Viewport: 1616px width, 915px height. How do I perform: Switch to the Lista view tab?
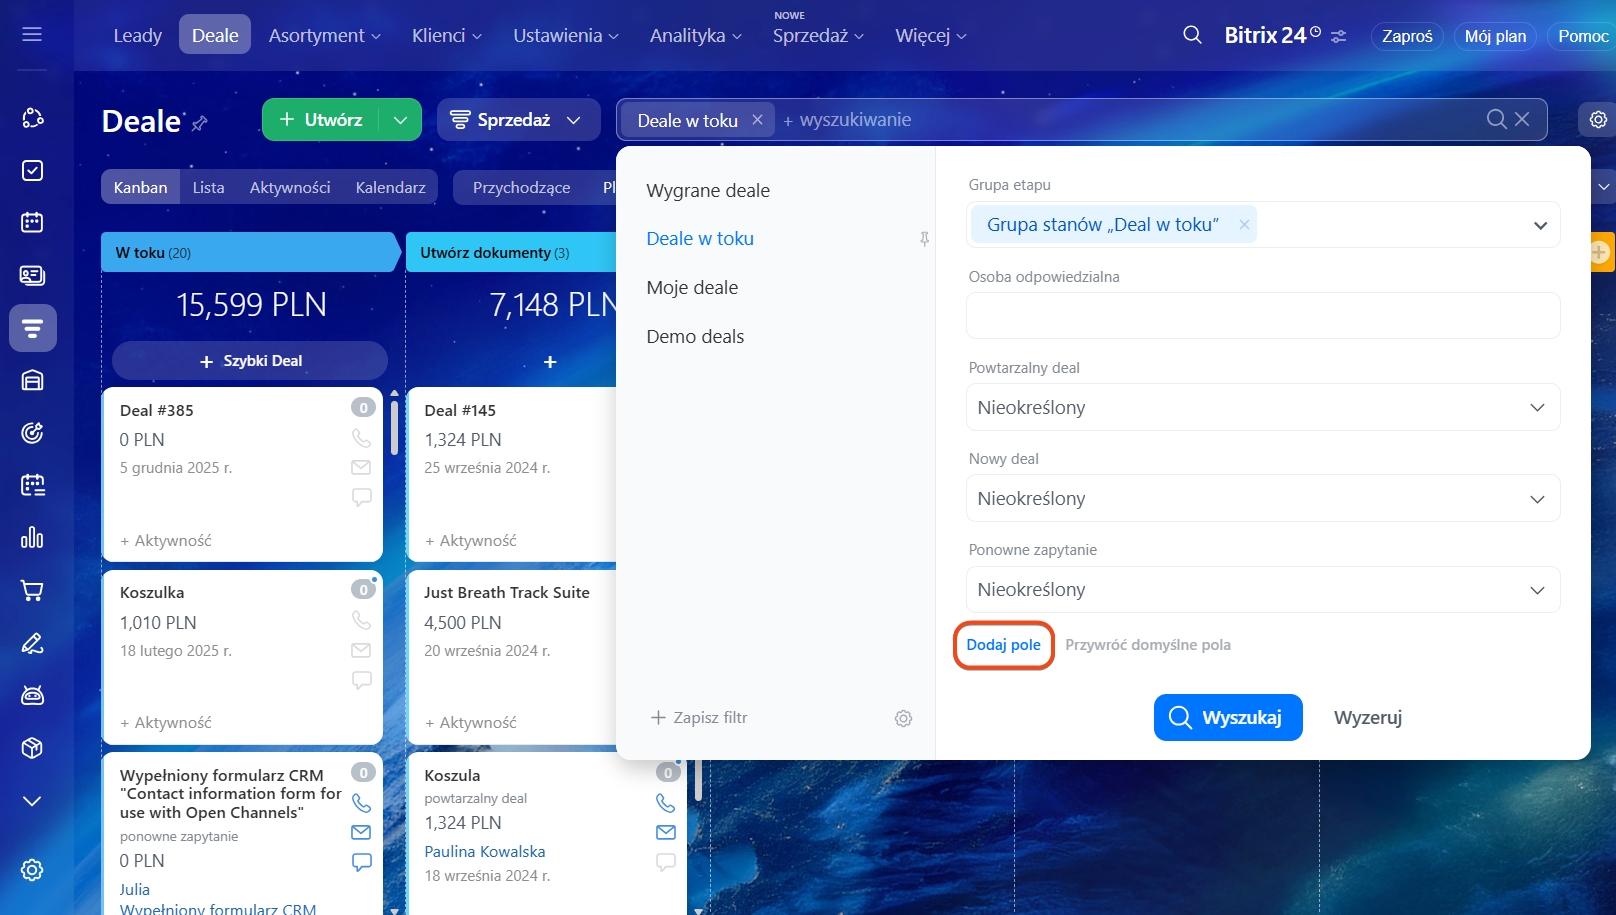point(208,187)
